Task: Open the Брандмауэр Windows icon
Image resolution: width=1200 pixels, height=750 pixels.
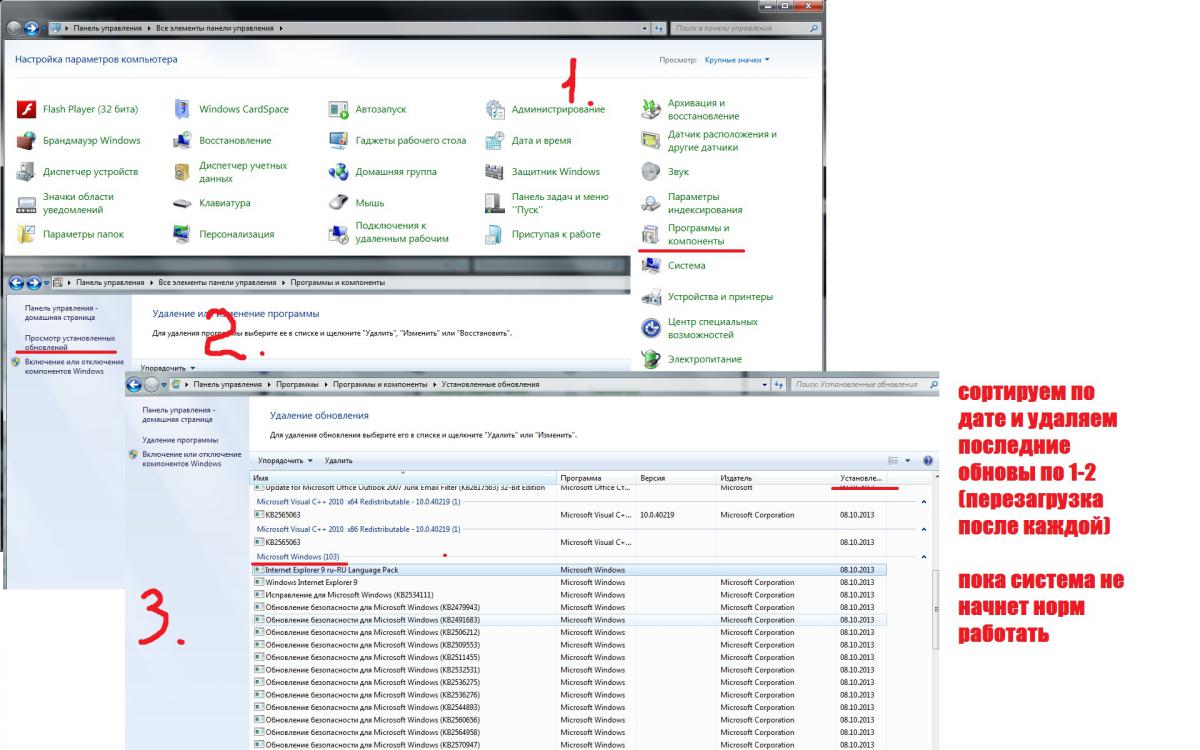Action: [x=27, y=140]
